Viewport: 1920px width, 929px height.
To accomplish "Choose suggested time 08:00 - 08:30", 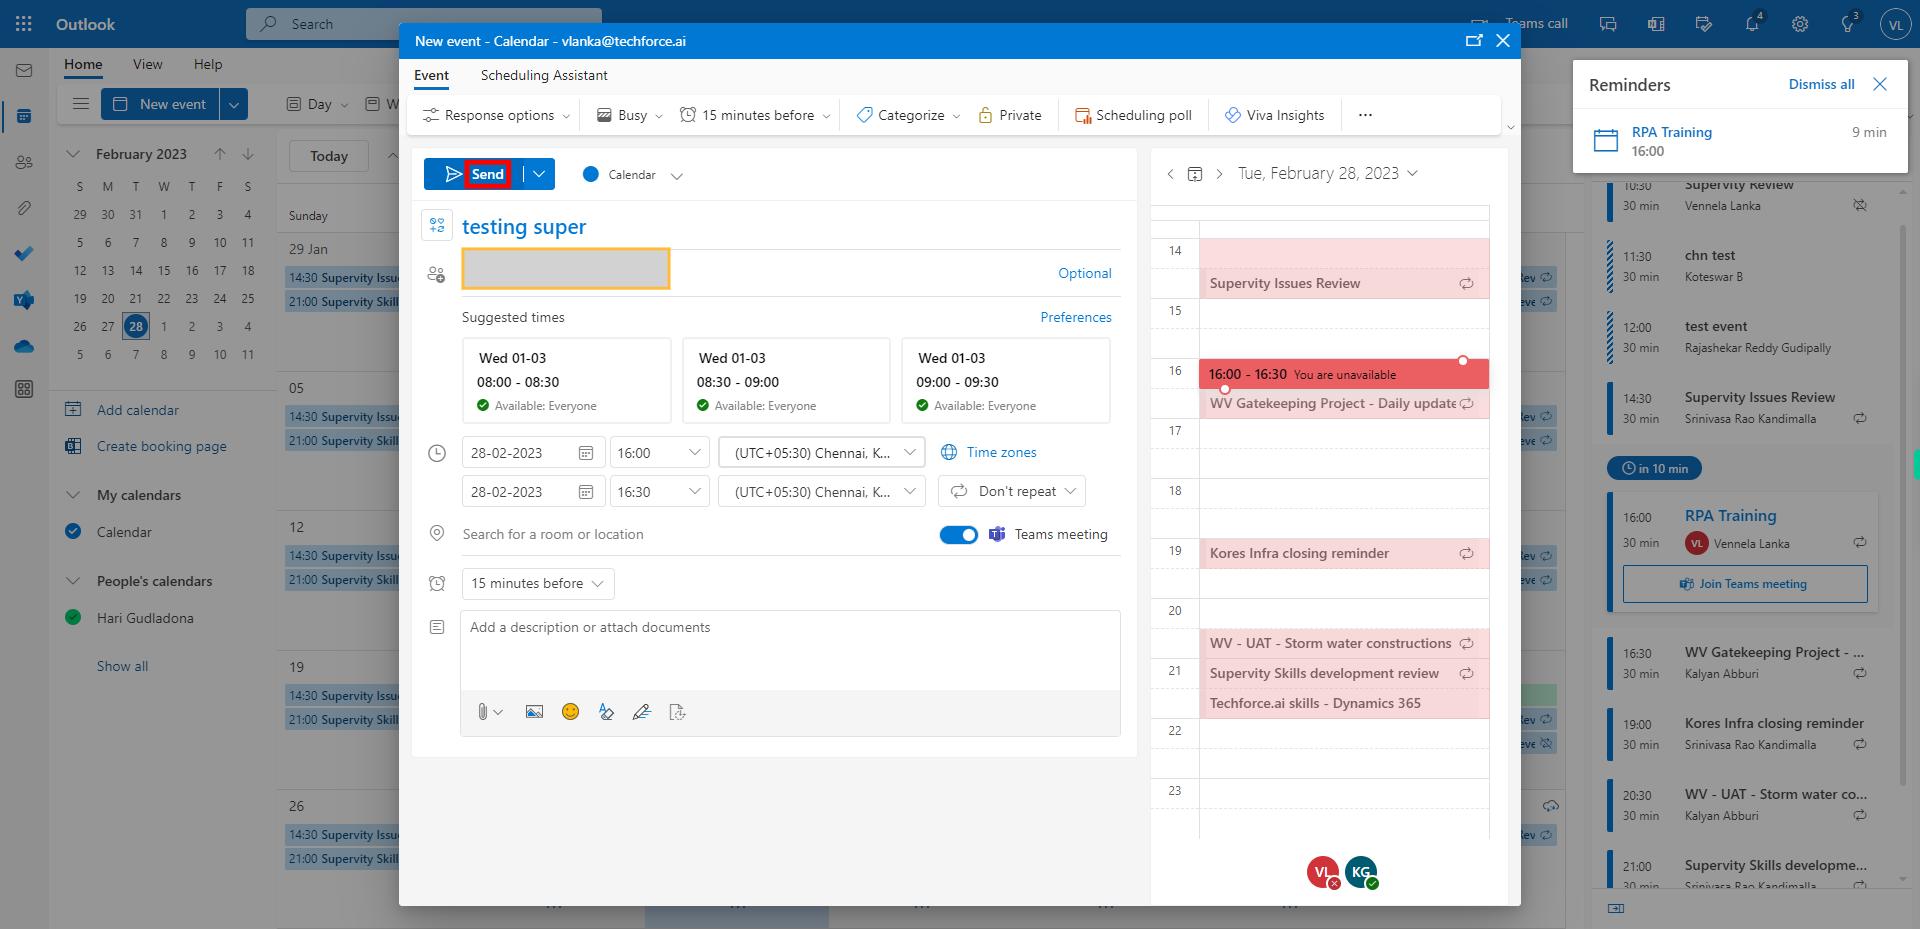I will coord(567,381).
